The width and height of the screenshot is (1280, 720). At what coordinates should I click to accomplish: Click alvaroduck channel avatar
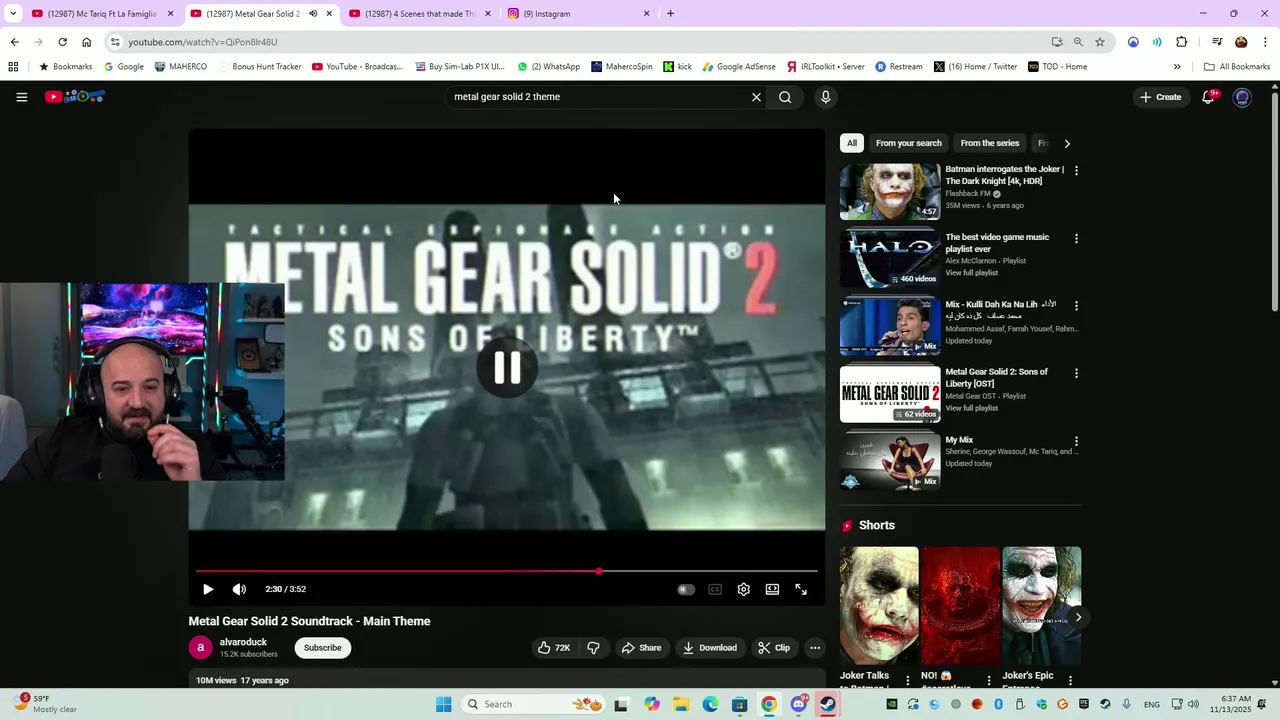pos(200,648)
